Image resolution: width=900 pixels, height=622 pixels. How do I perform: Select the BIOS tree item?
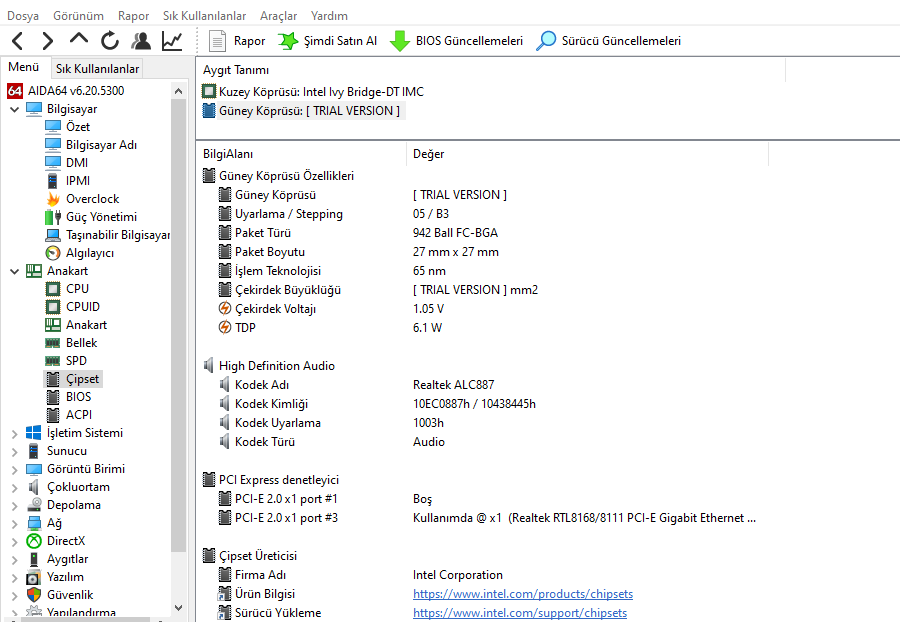(x=78, y=397)
